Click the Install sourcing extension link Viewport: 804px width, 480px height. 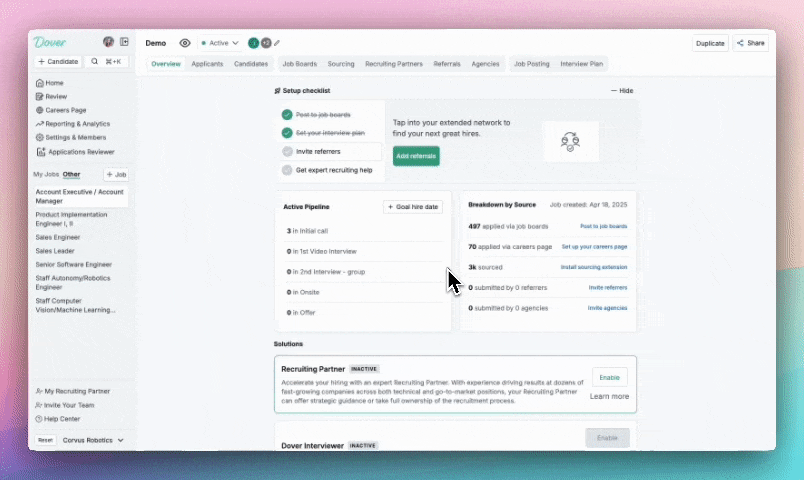(594, 268)
